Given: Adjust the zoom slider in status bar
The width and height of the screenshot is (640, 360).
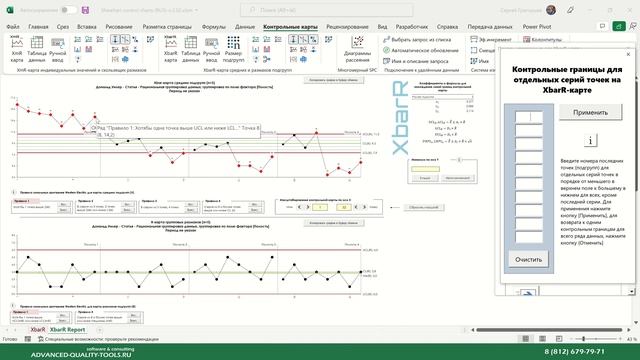Looking at the screenshot, I should 584,339.
